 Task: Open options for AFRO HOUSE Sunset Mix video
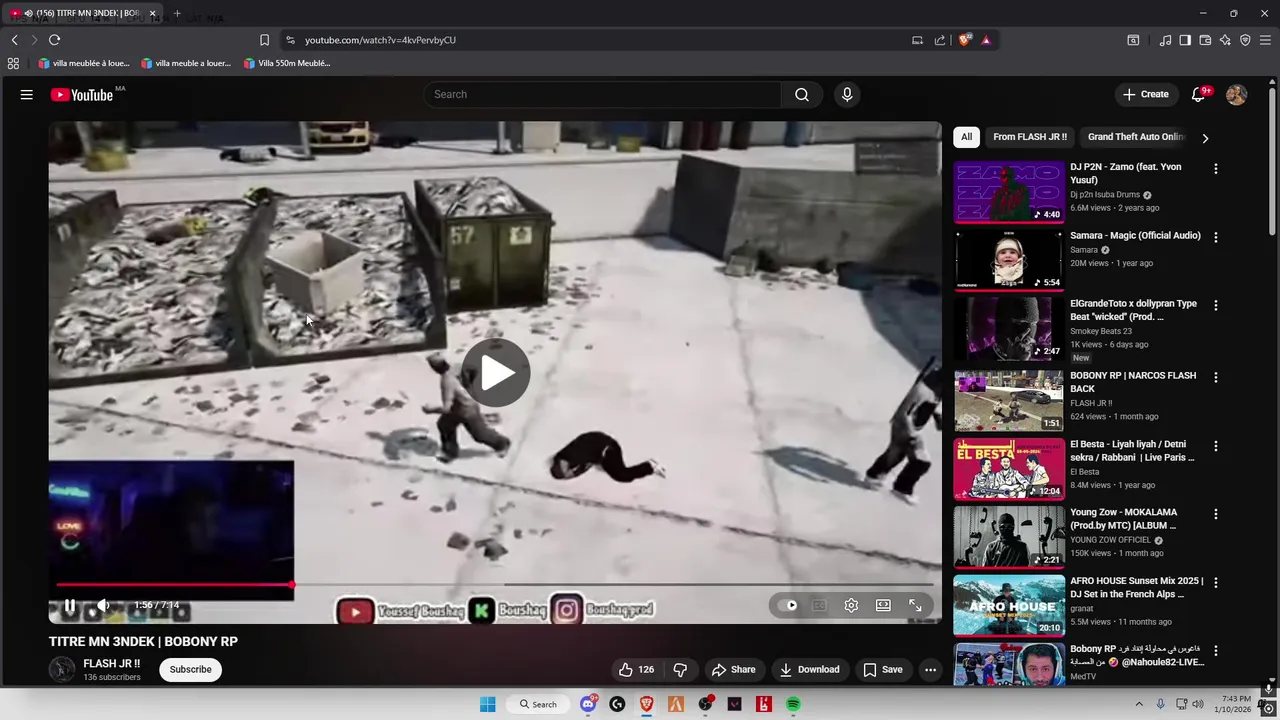click(1216, 583)
